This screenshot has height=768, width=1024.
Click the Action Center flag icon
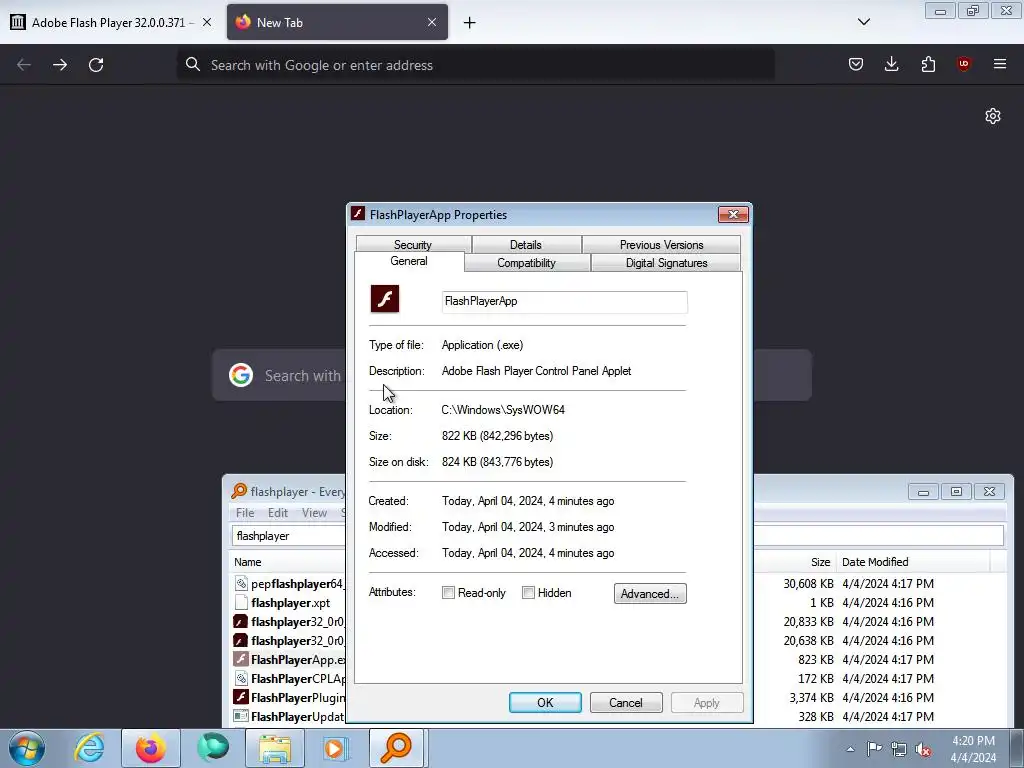pyautogui.click(x=874, y=749)
